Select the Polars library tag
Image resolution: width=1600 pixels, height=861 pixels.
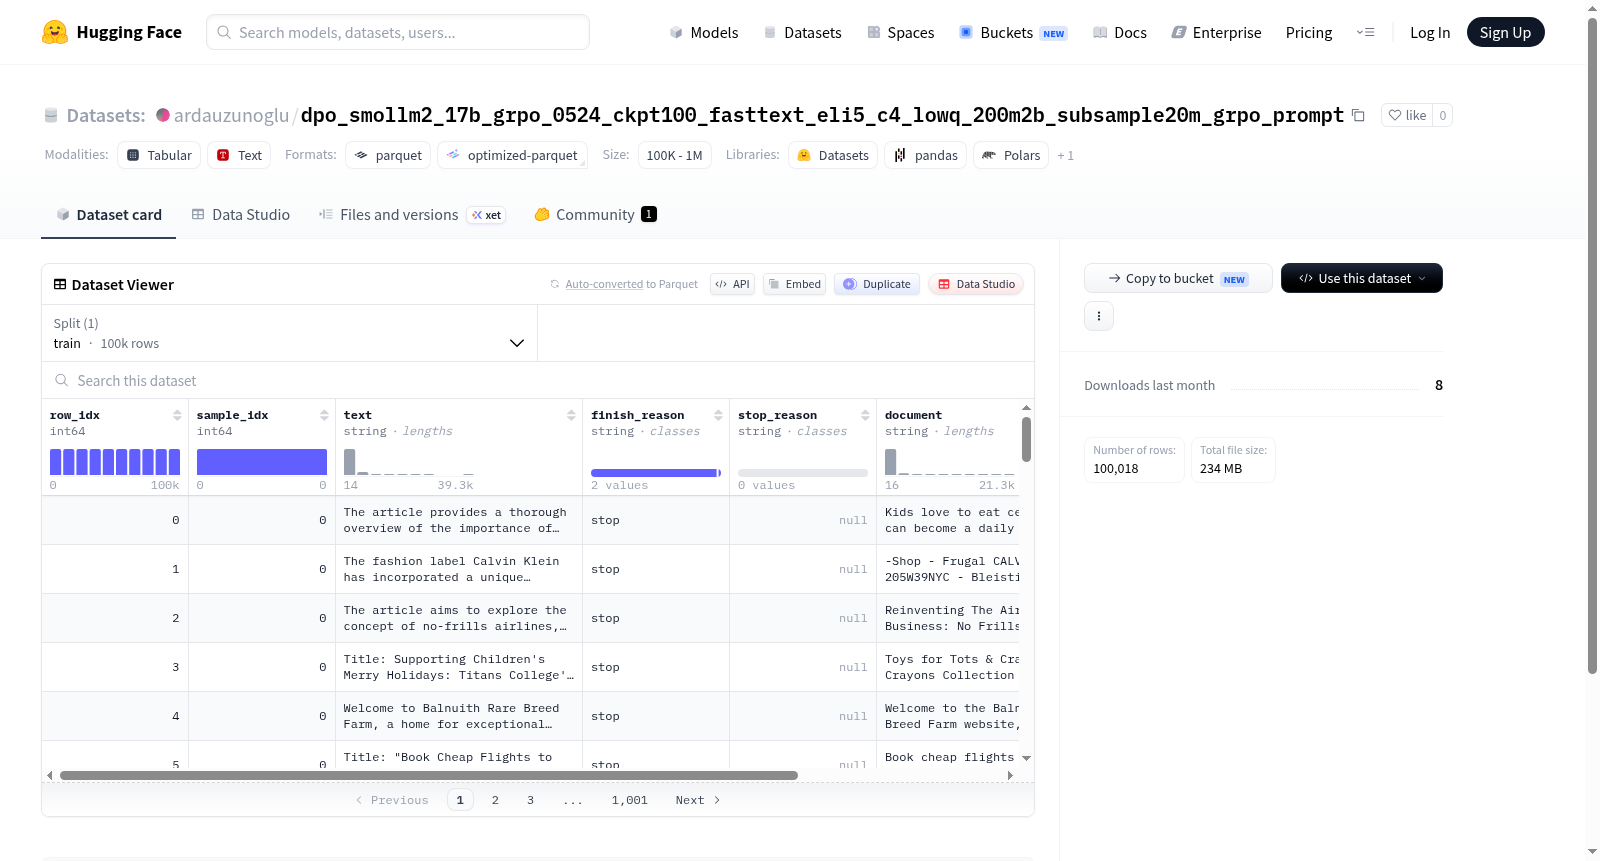pyautogui.click(x=1011, y=155)
